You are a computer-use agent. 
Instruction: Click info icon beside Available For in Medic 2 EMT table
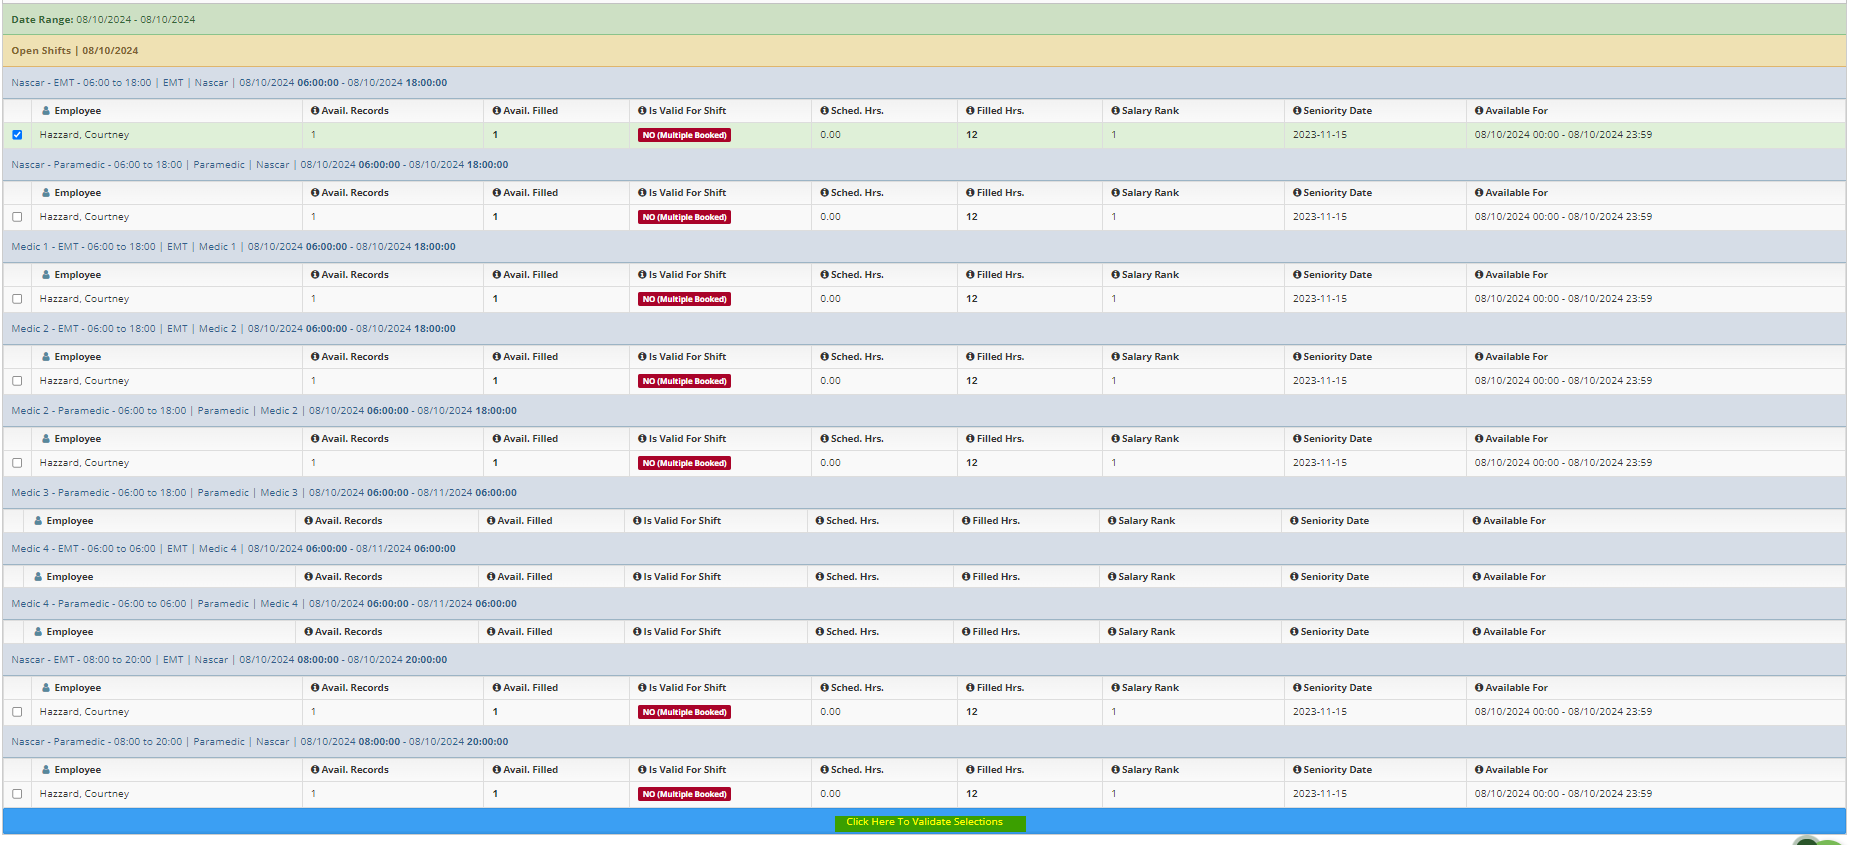[1479, 357]
